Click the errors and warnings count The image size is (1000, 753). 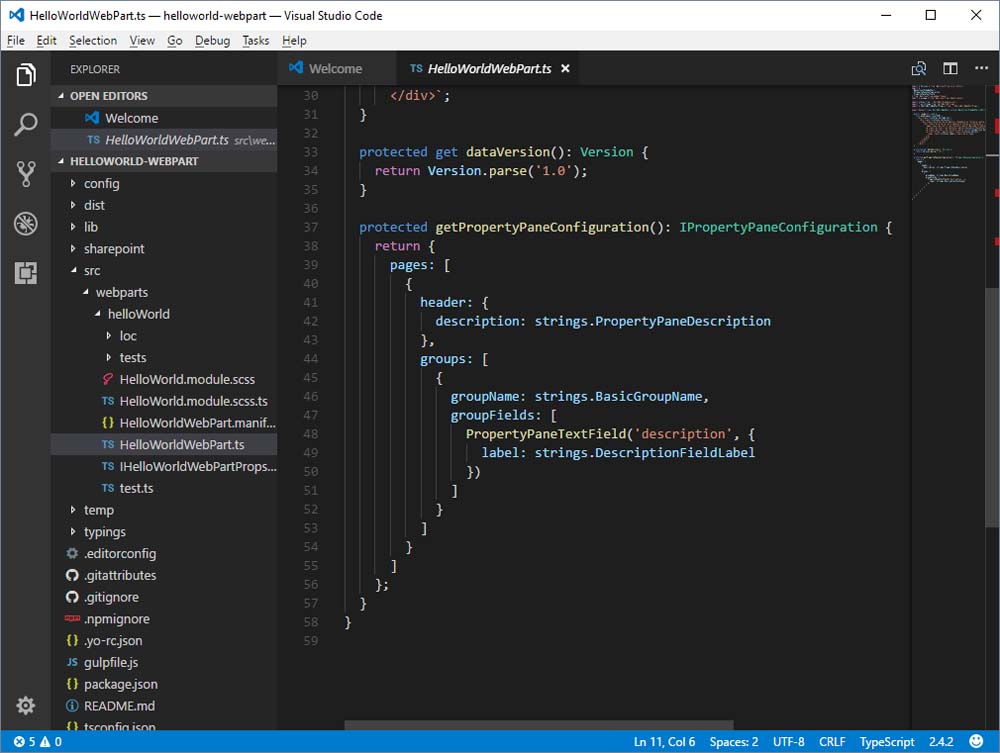[37, 742]
